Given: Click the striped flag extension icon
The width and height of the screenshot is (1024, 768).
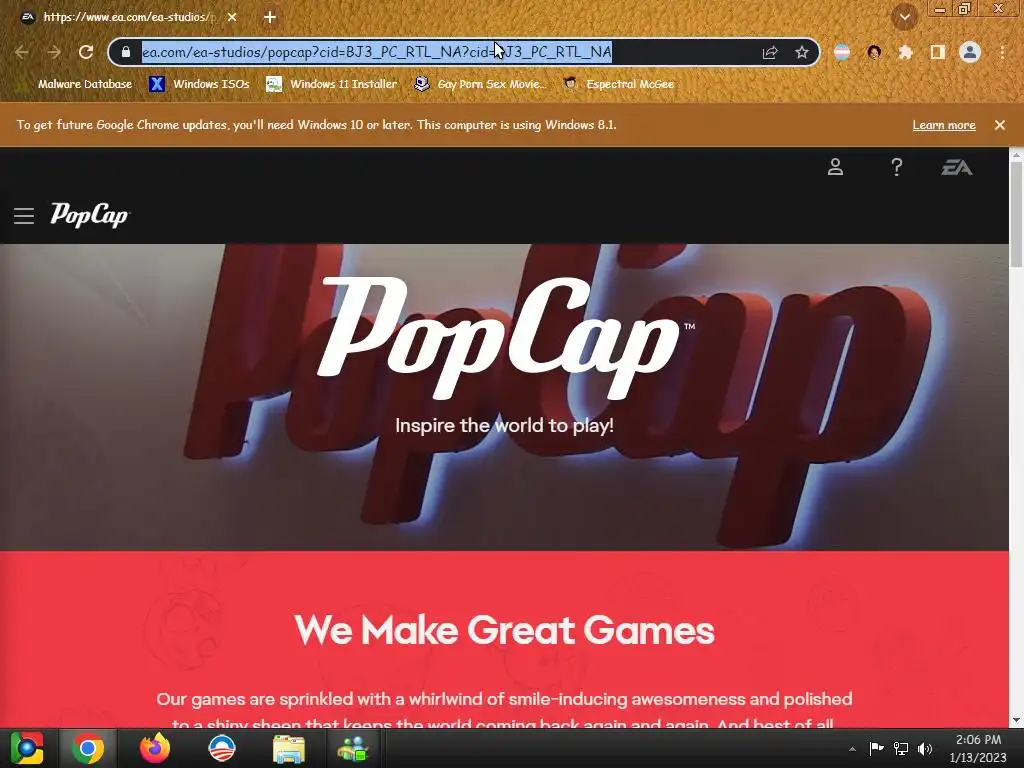Looking at the screenshot, I should (x=842, y=52).
